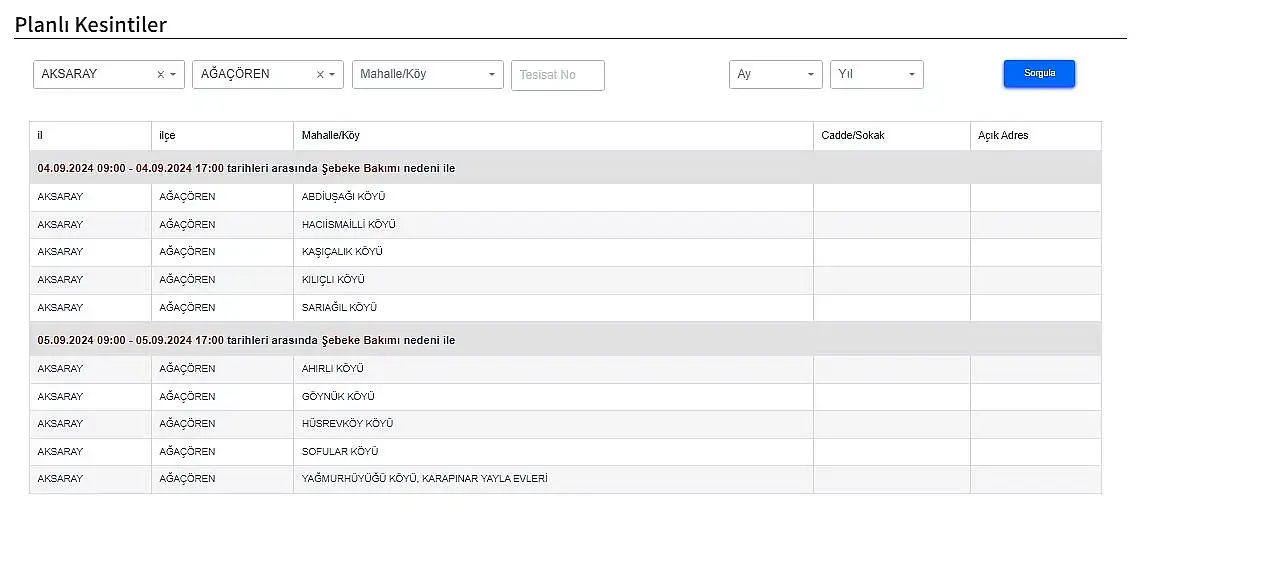Click the il column header
Image resolution: width=1280 pixels, height=563 pixels.
click(90, 136)
